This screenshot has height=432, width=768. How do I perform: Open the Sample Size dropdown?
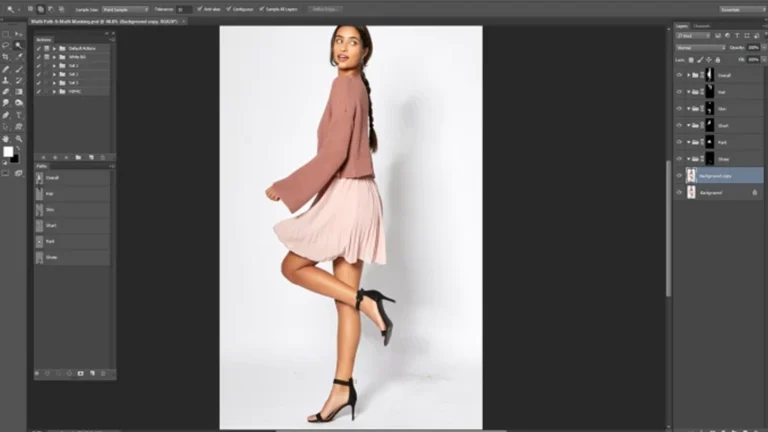(124, 9)
